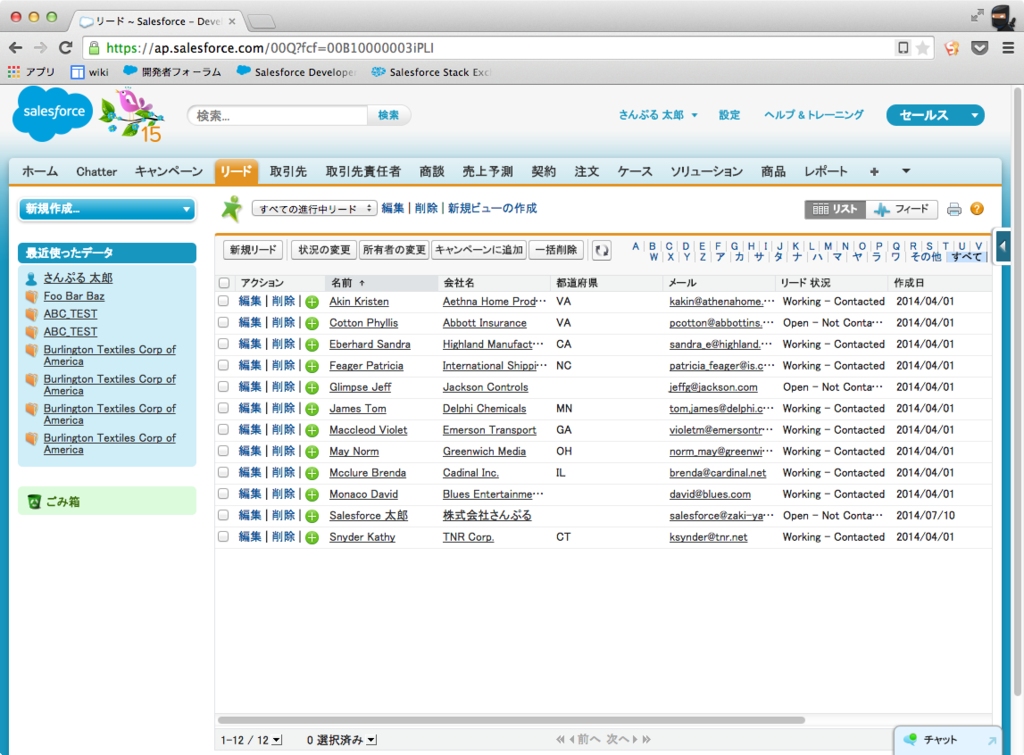Click green plus icon for Mcclure Brenda
The width and height of the screenshot is (1024, 755).
point(312,474)
